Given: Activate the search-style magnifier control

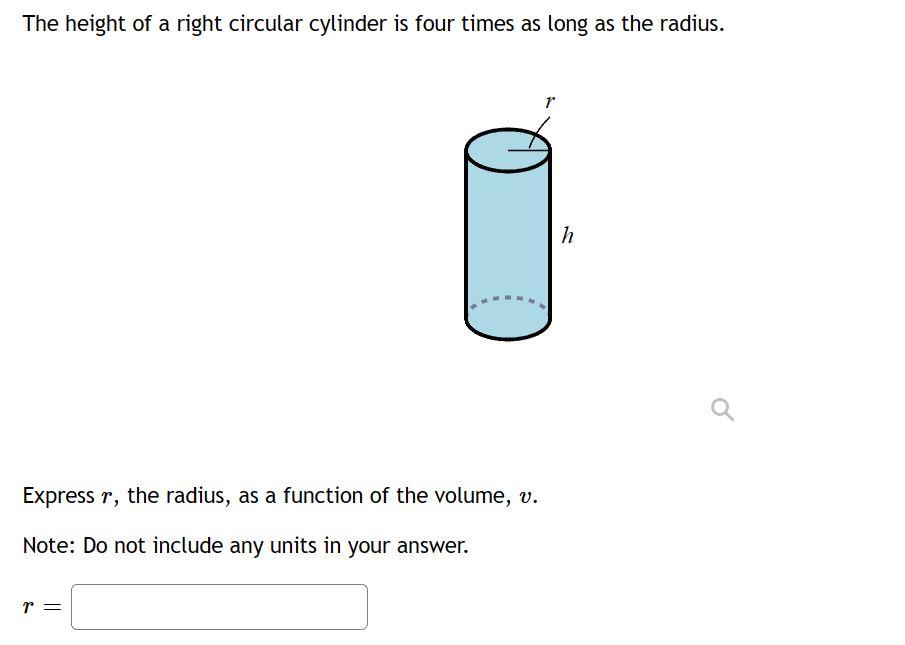Looking at the screenshot, I should click(721, 409).
